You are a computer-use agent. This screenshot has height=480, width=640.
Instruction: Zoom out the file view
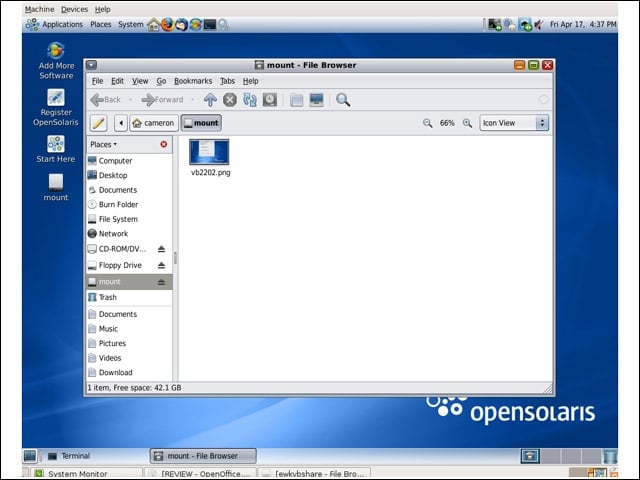427,123
